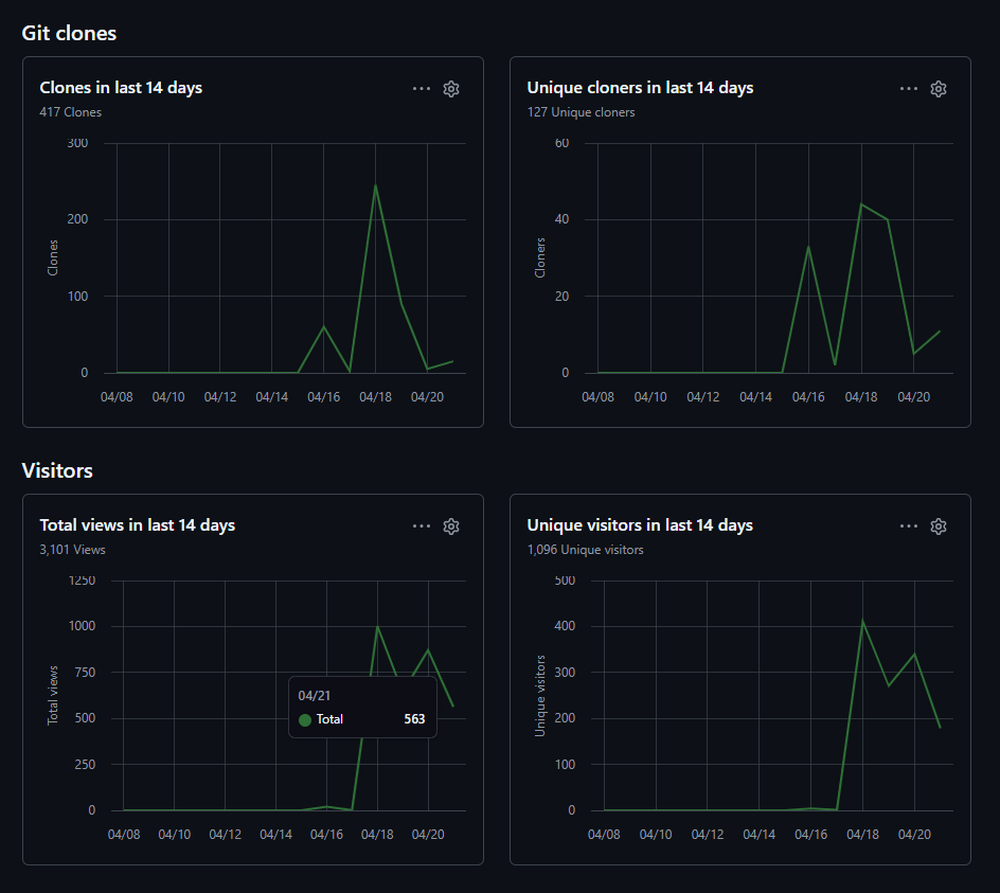The height and width of the screenshot is (893, 1000).
Task: Show the ellipsis options for Unique visitors
Action: (908, 526)
